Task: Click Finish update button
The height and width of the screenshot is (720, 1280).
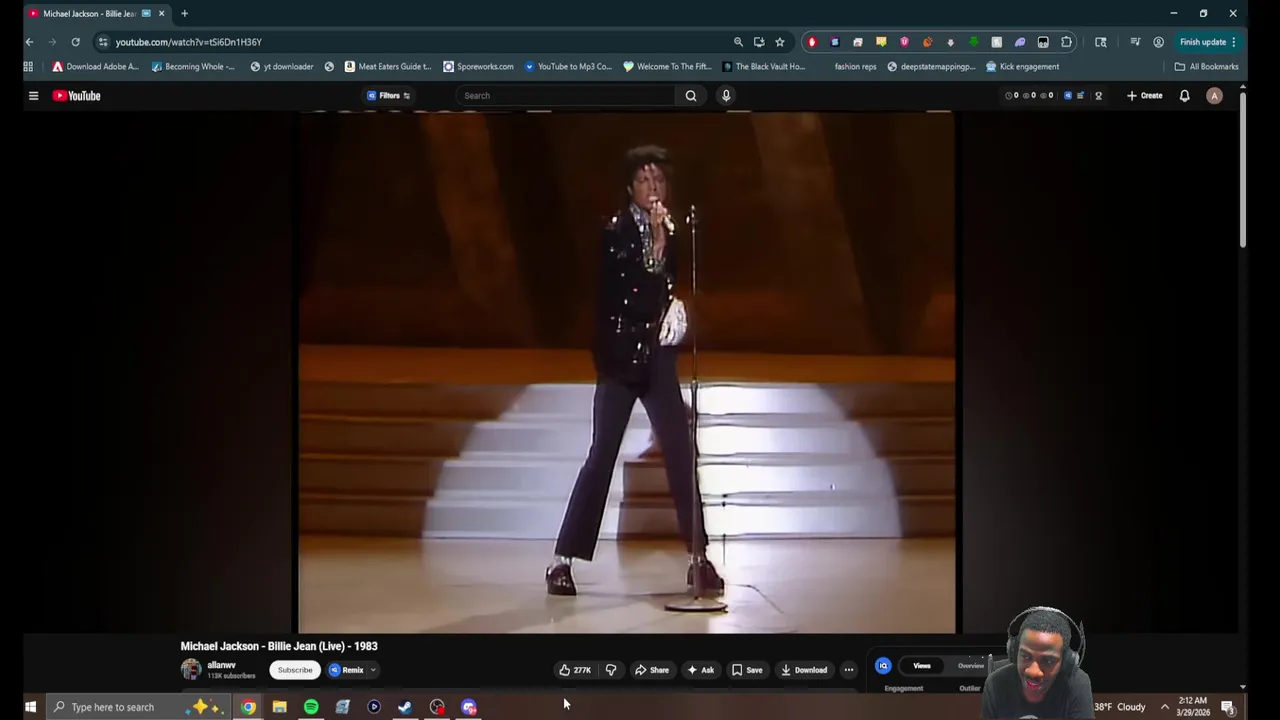Action: pyautogui.click(x=1208, y=42)
